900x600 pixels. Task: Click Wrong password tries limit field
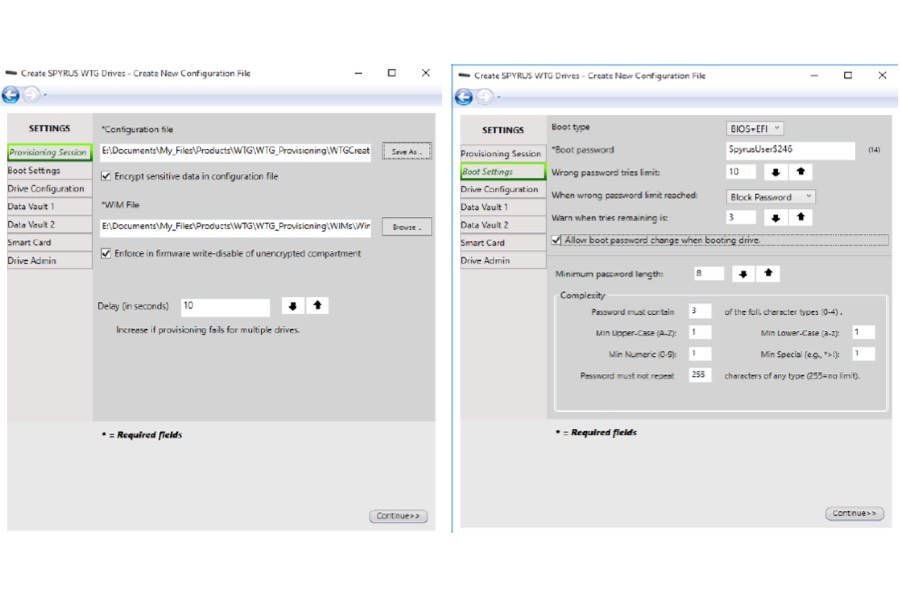pyautogui.click(x=741, y=172)
